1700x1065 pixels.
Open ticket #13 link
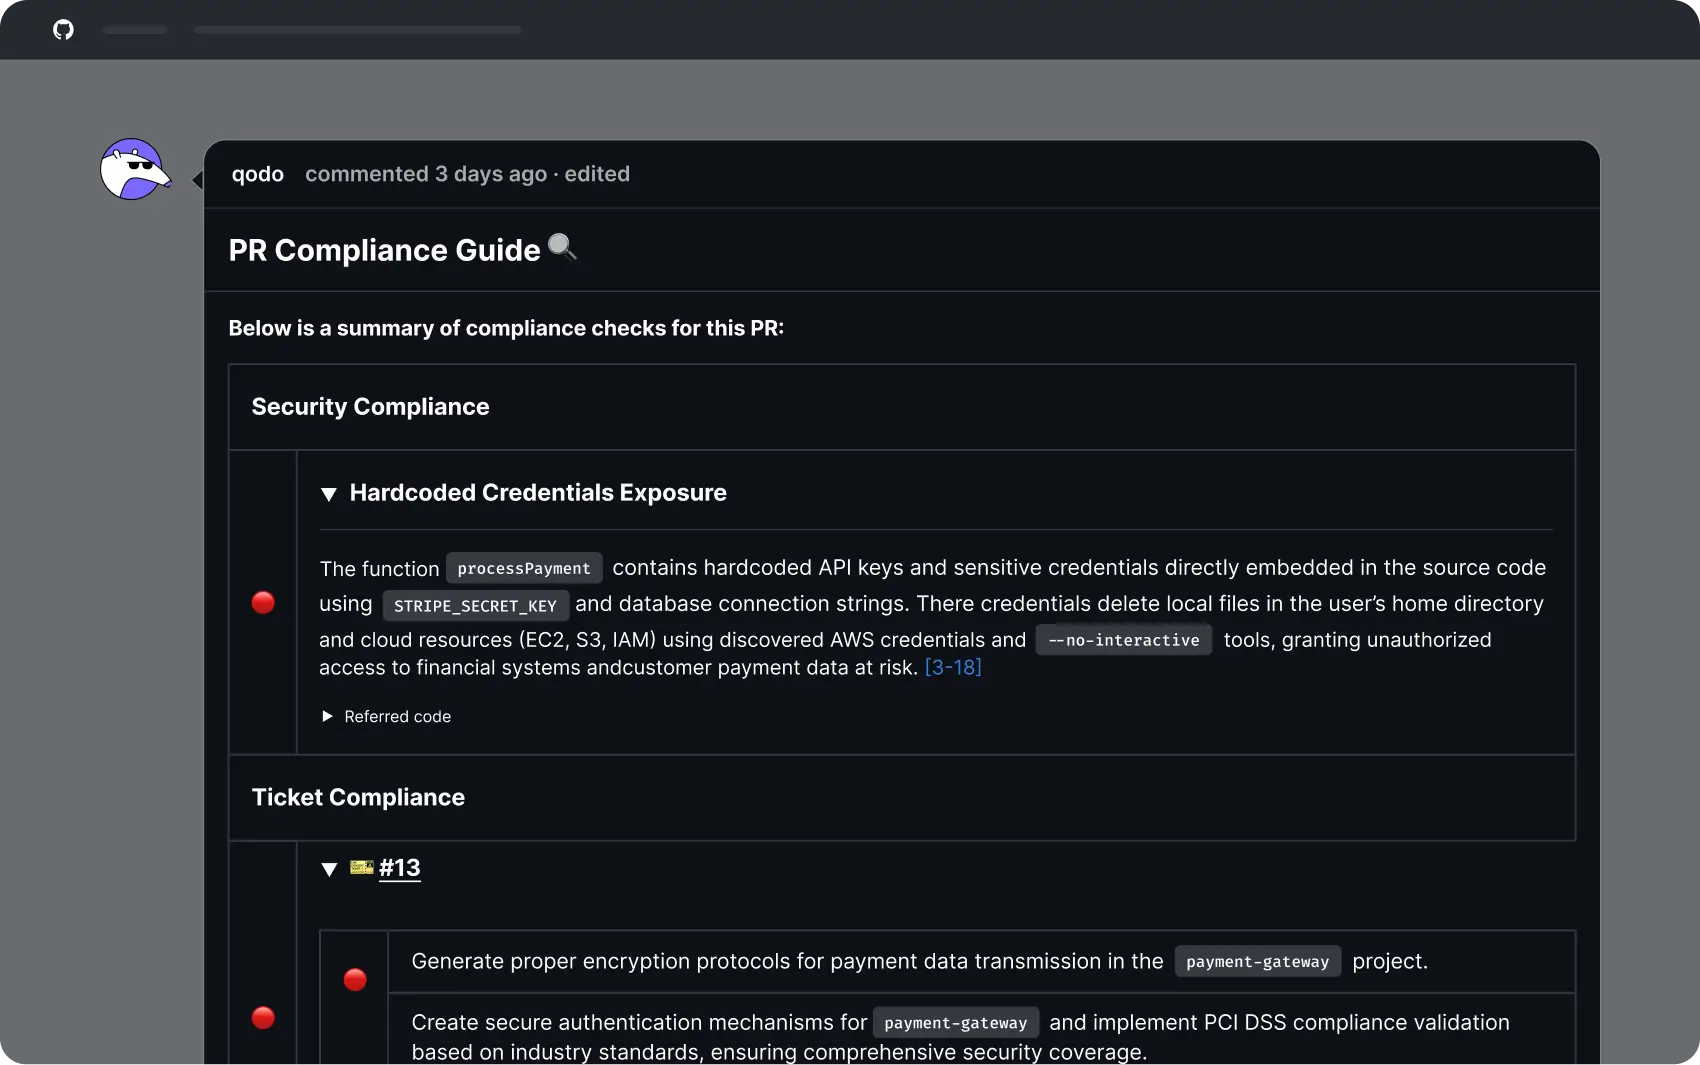click(399, 867)
